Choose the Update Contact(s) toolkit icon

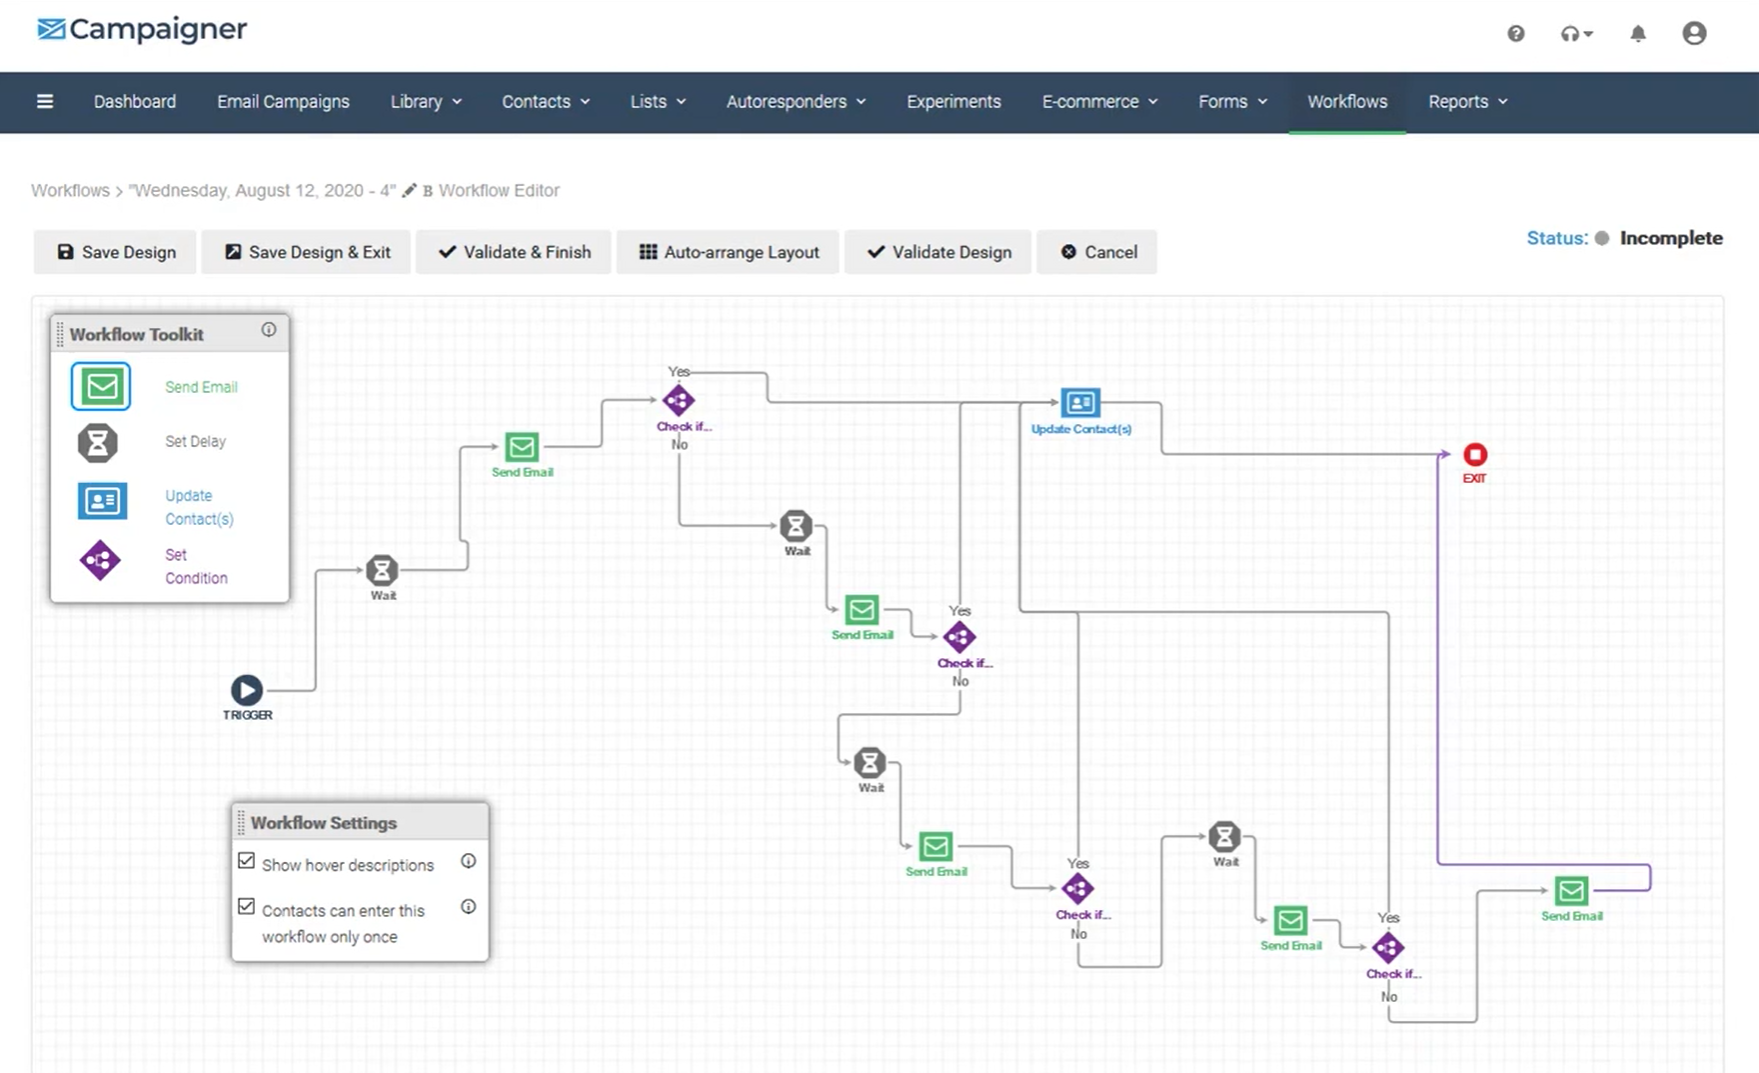click(102, 500)
